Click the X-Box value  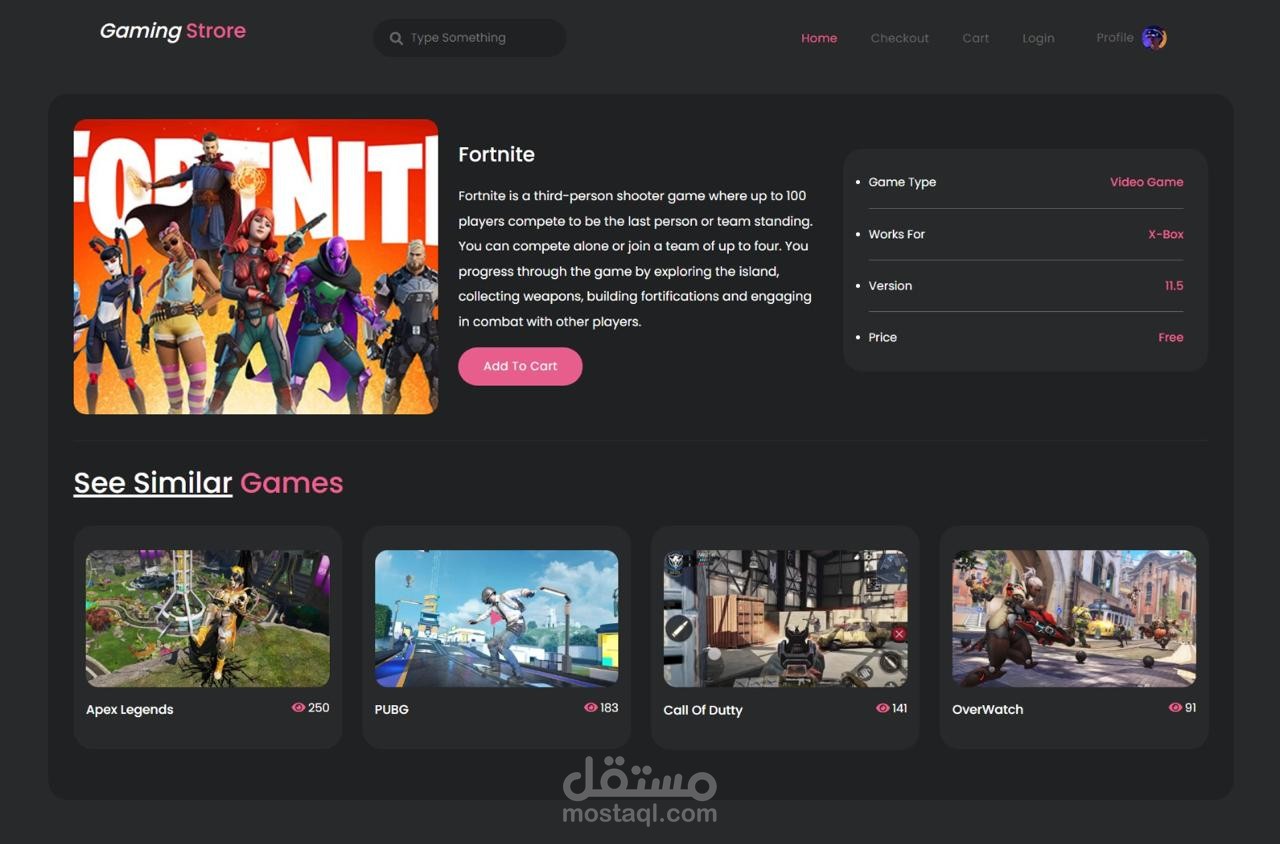pyautogui.click(x=1166, y=234)
